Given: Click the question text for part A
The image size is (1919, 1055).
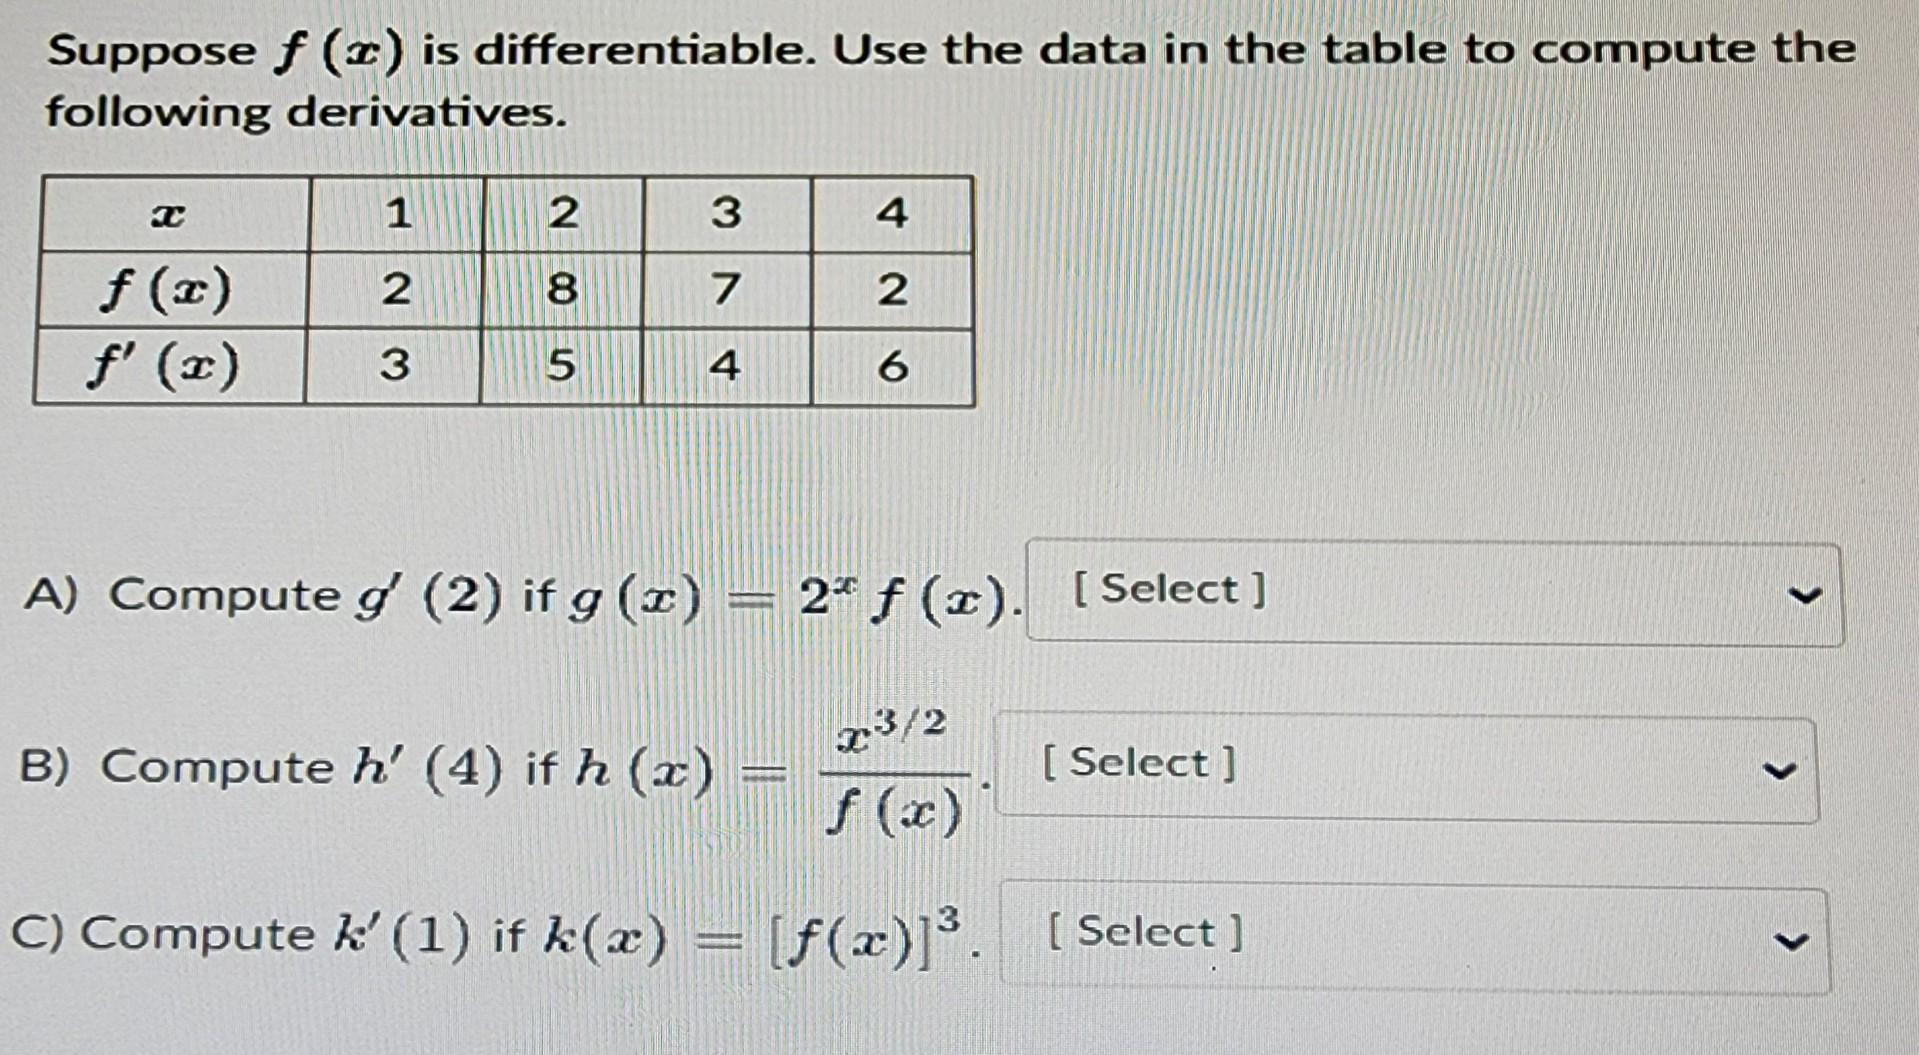Looking at the screenshot, I should (500, 596).
